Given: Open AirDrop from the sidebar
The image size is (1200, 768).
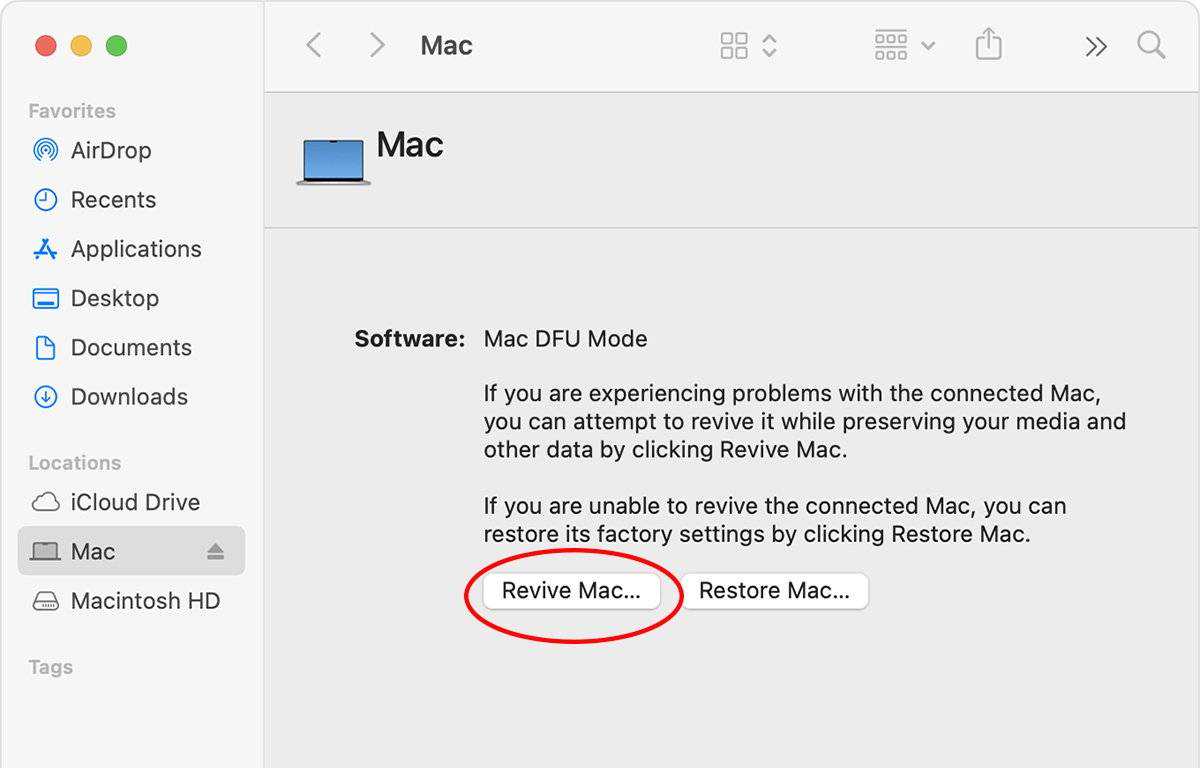Looking at the screenshot, I should pos(110,150).
